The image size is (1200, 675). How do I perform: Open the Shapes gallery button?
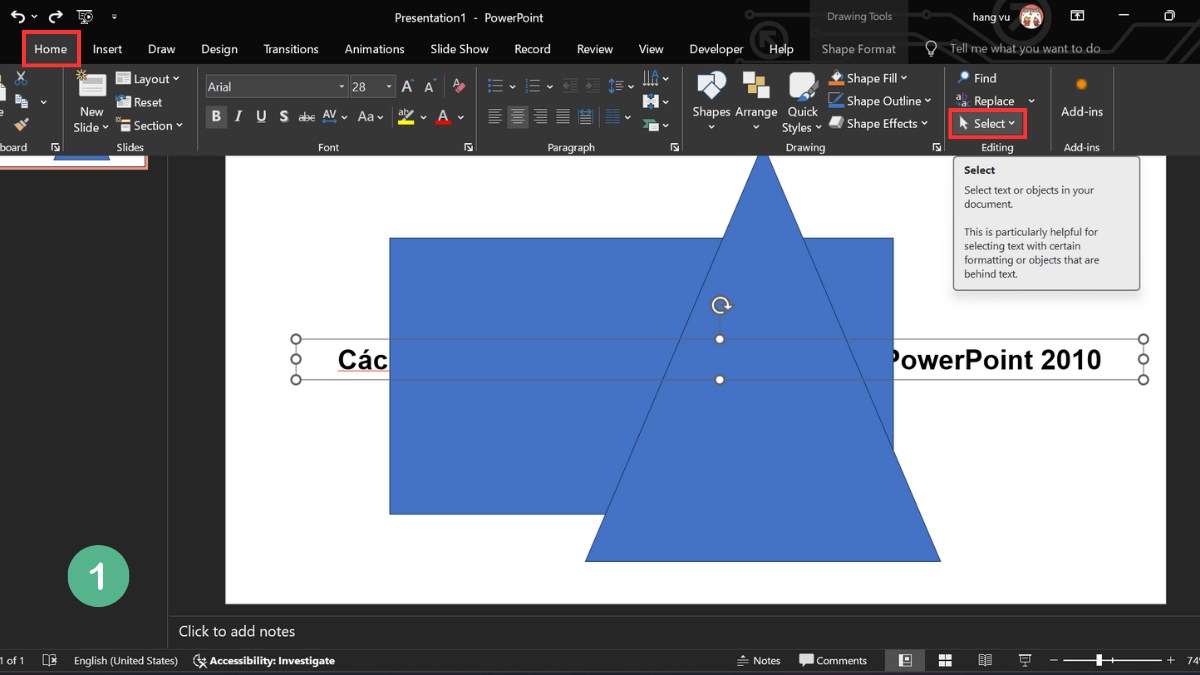[711, 101]
